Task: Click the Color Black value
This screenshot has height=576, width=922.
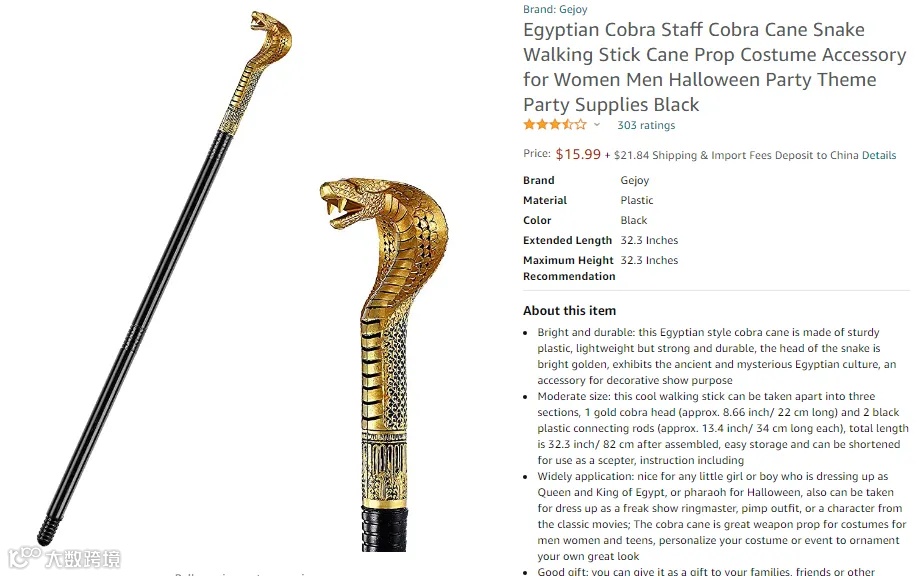Action: pos(633,220)
